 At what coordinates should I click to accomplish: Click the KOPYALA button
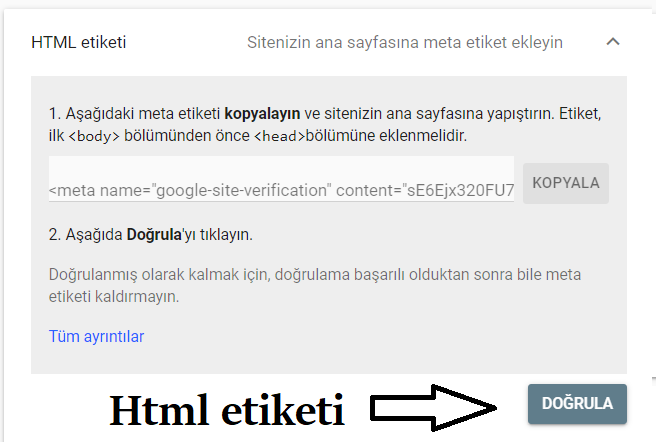(x=566, y=183)
